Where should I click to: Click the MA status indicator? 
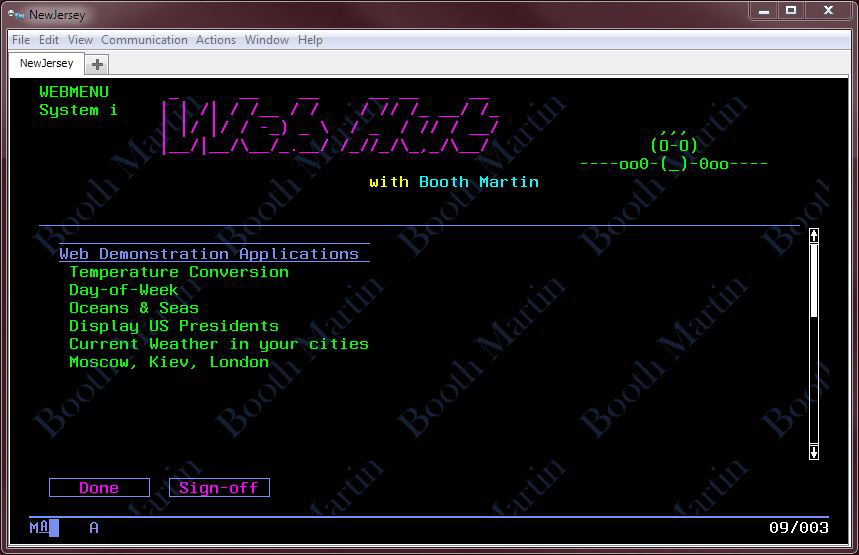click(x=39, y=528)
